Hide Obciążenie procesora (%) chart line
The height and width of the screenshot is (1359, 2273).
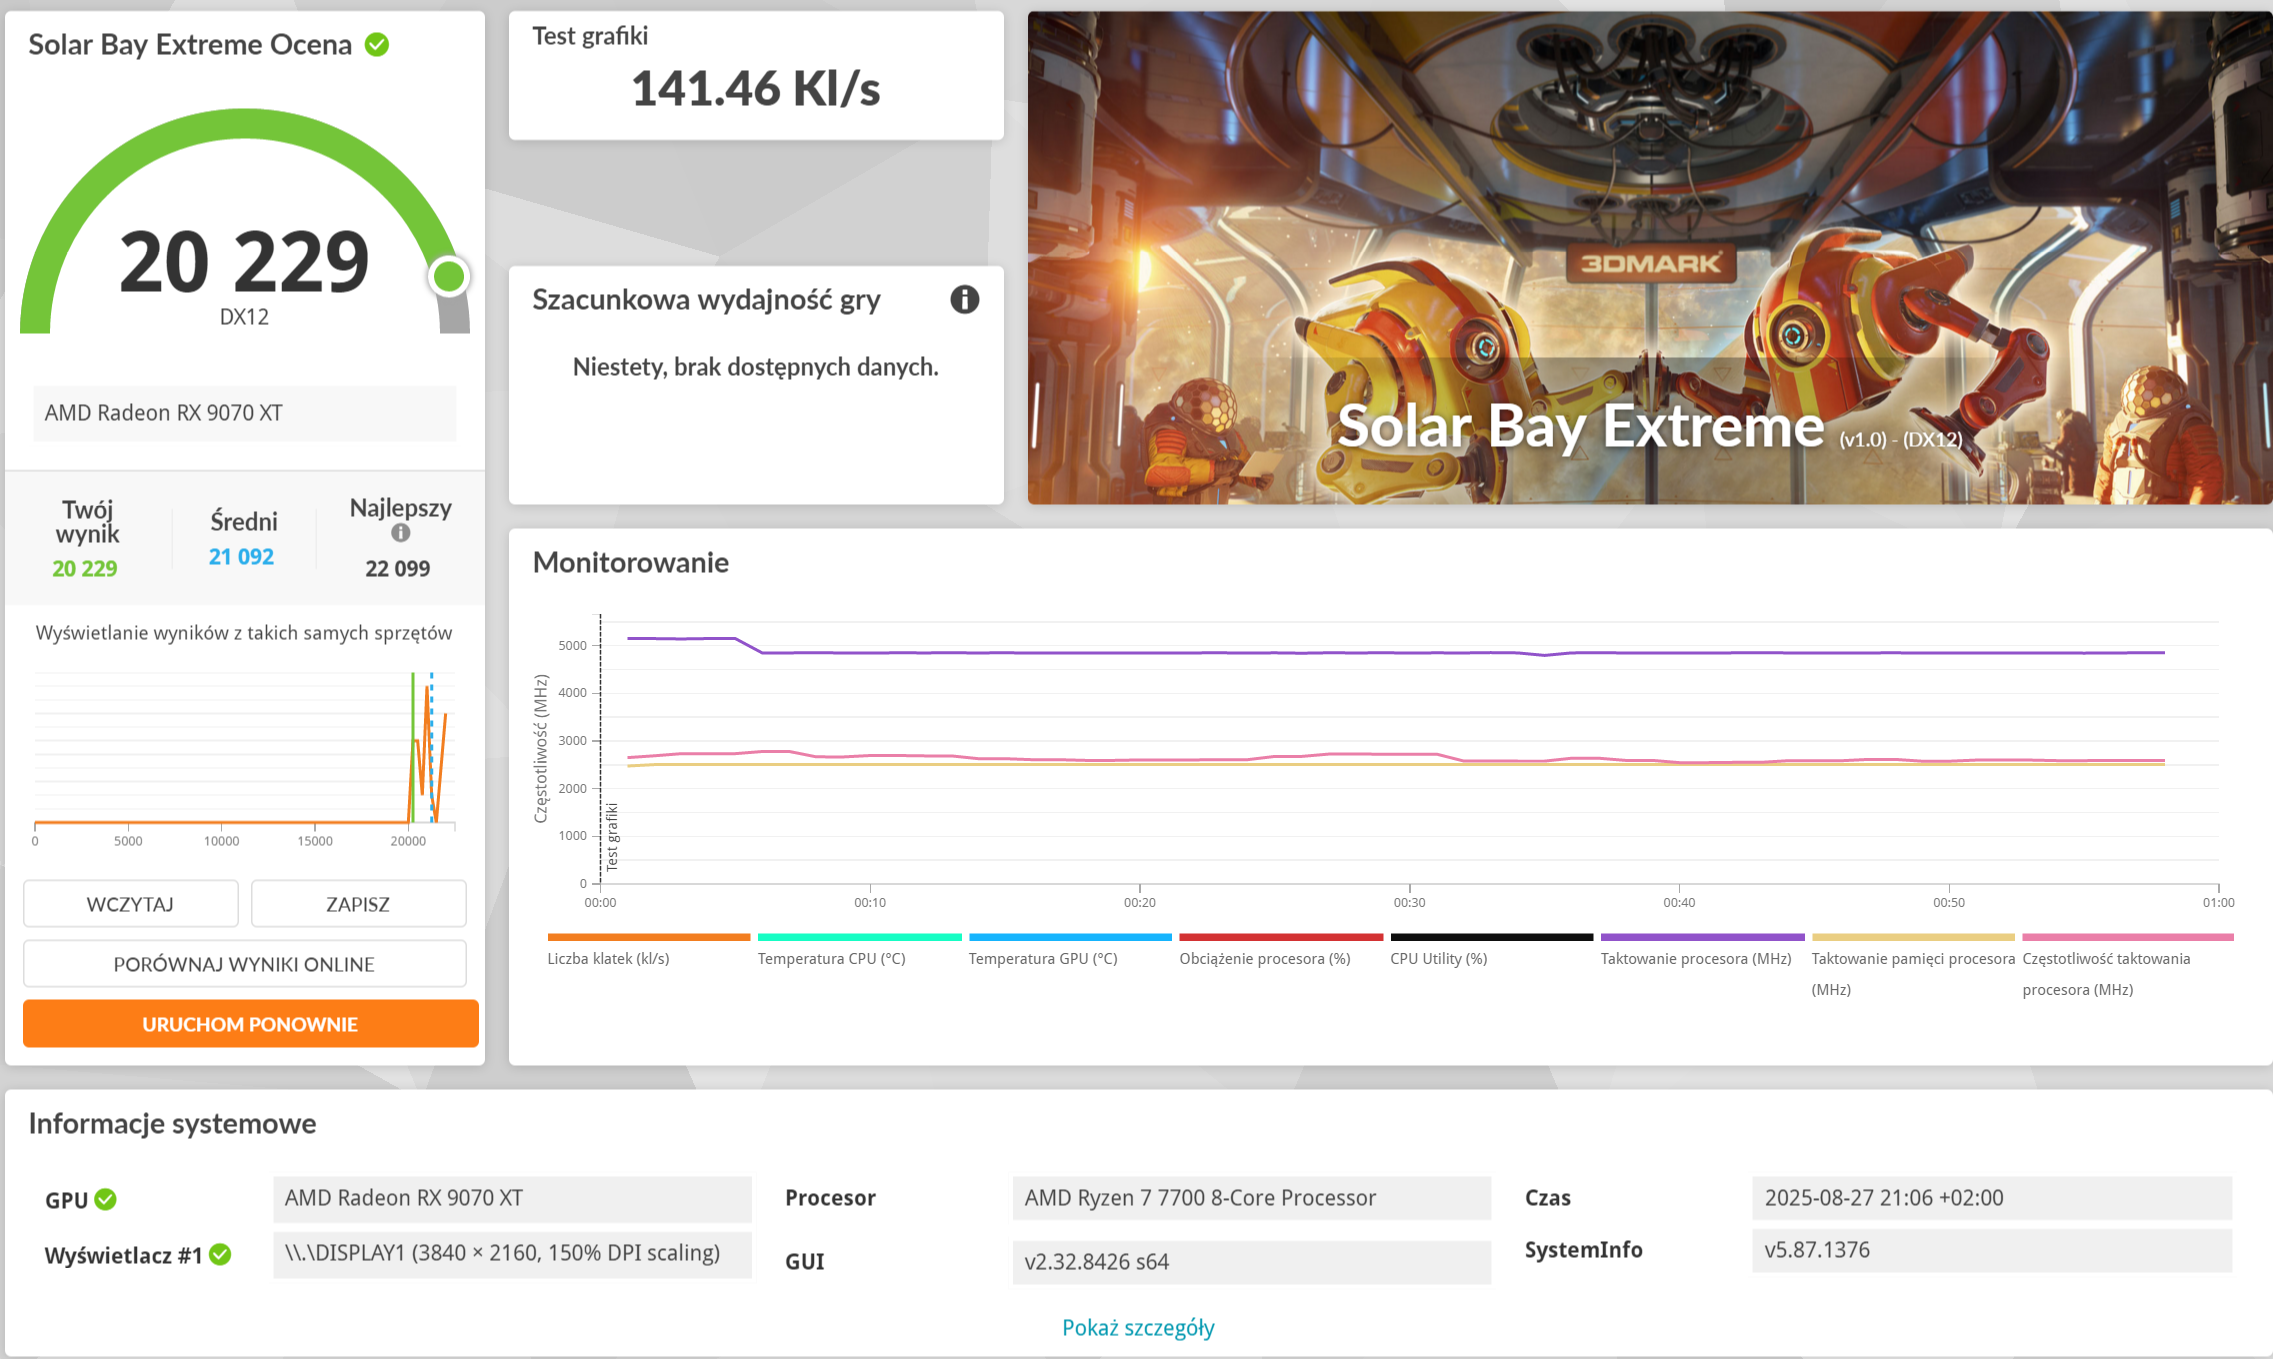coord(1264,958)
